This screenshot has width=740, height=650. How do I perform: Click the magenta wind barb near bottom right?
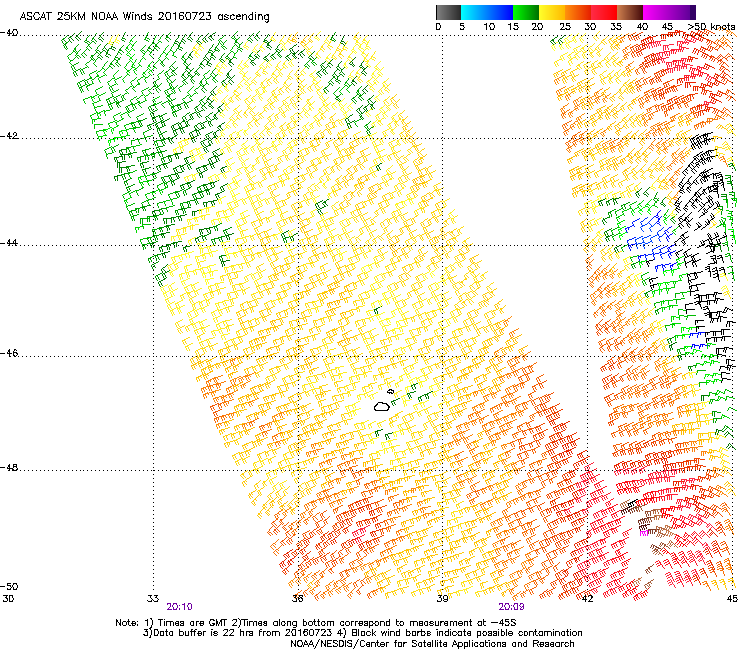(x=643, y=533)
